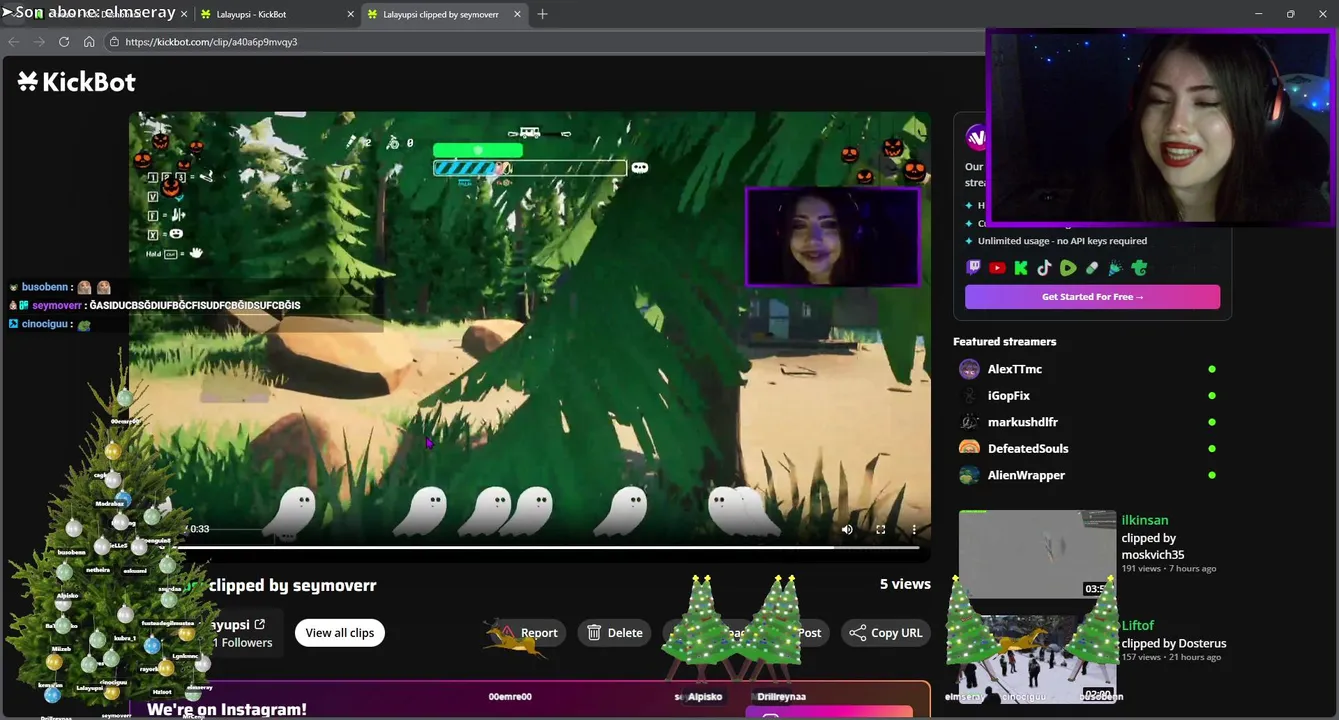Close the 'Lalayupsi clipped by seymoverr' tab

point(517,15)
